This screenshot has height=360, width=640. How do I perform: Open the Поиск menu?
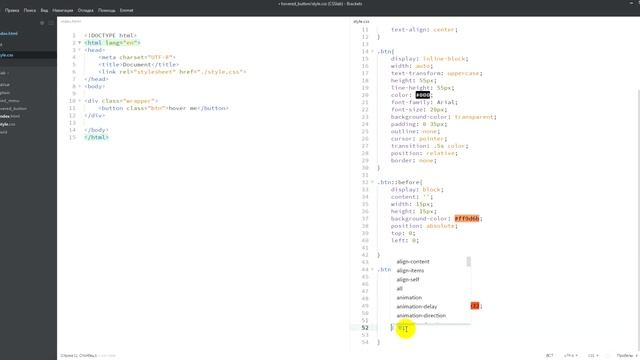coord(30,10)
